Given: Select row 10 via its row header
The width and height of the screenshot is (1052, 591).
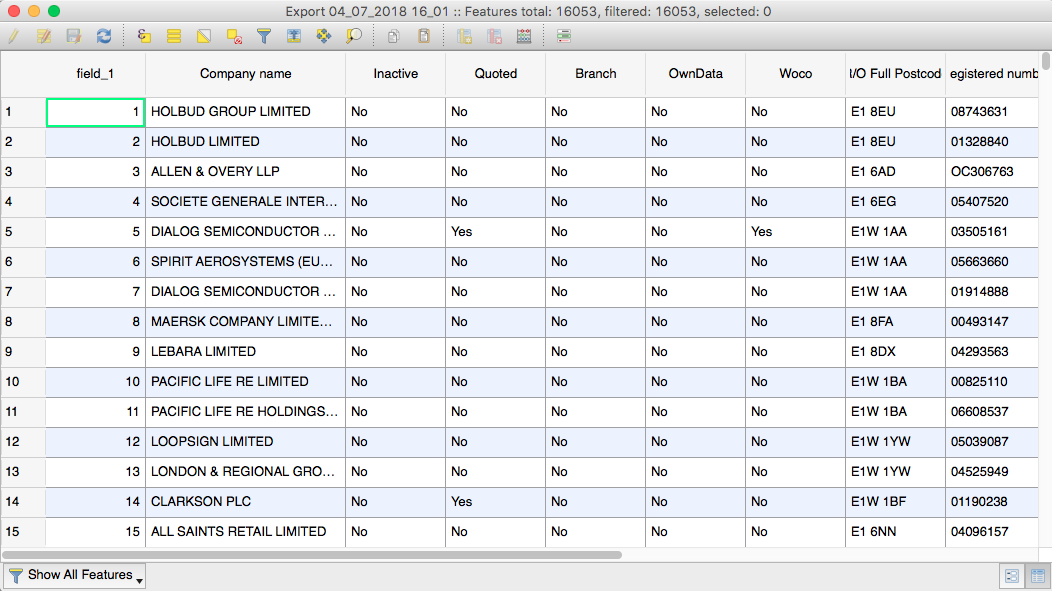Looking at the screenshot, I should pyautogui.click(x=23, y=382).
